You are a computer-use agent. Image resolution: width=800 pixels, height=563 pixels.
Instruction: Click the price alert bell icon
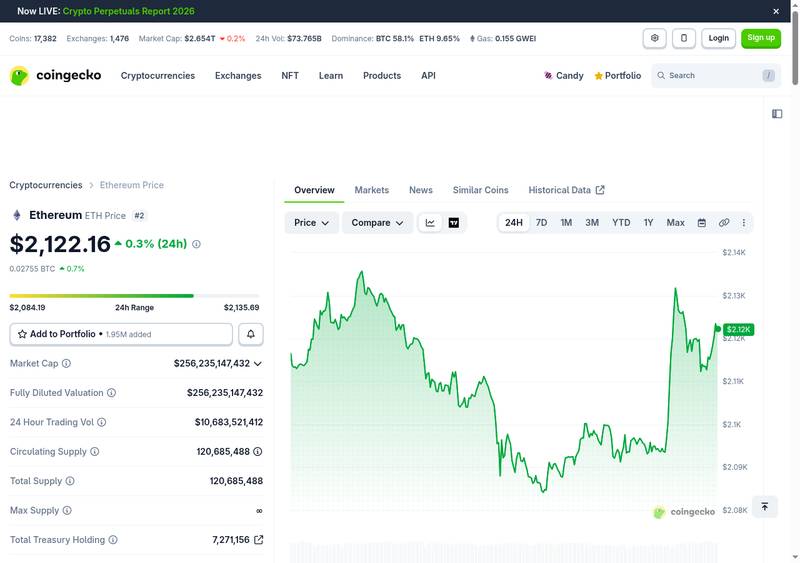(x=251, y=334)
